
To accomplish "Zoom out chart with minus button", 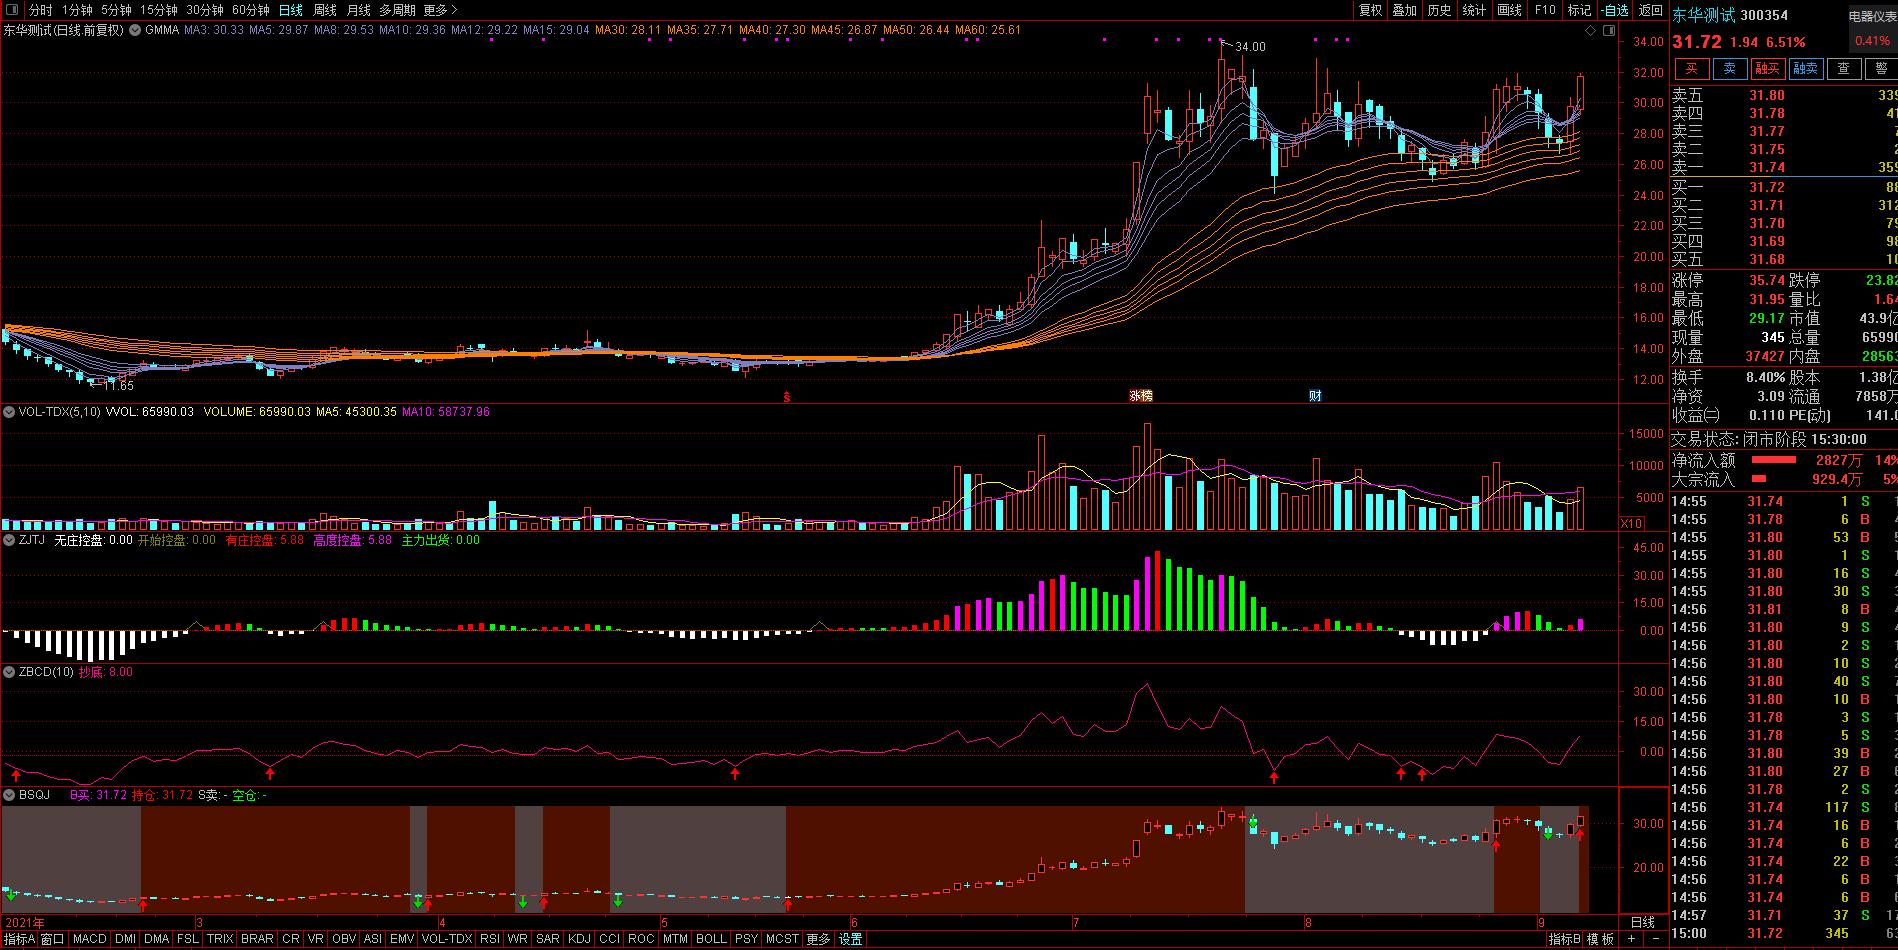I will (1655, 939).
